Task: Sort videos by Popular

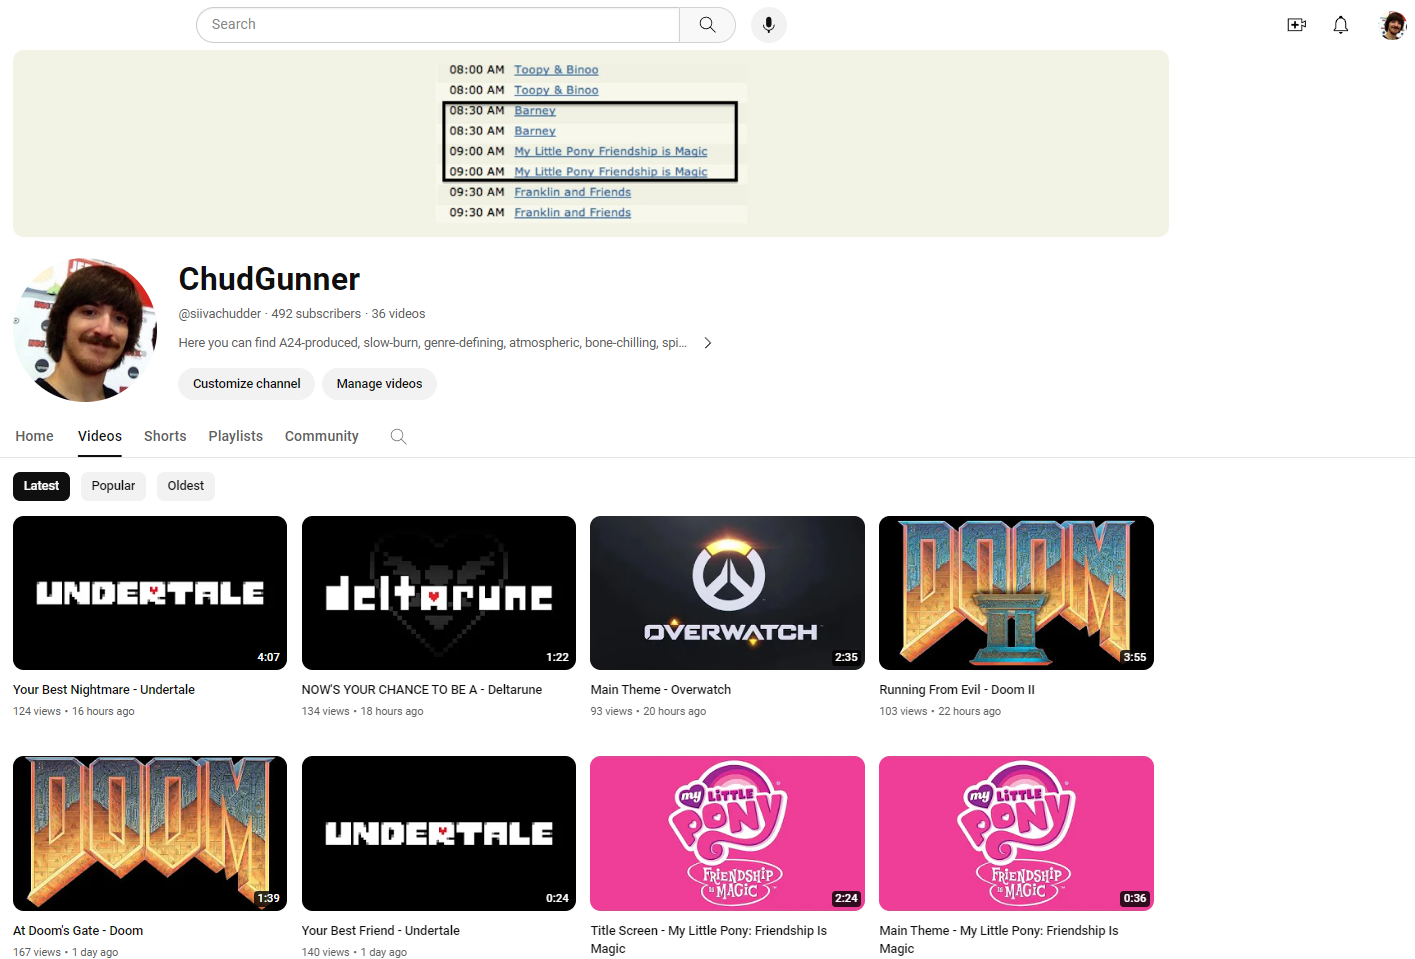Action: 113,486
